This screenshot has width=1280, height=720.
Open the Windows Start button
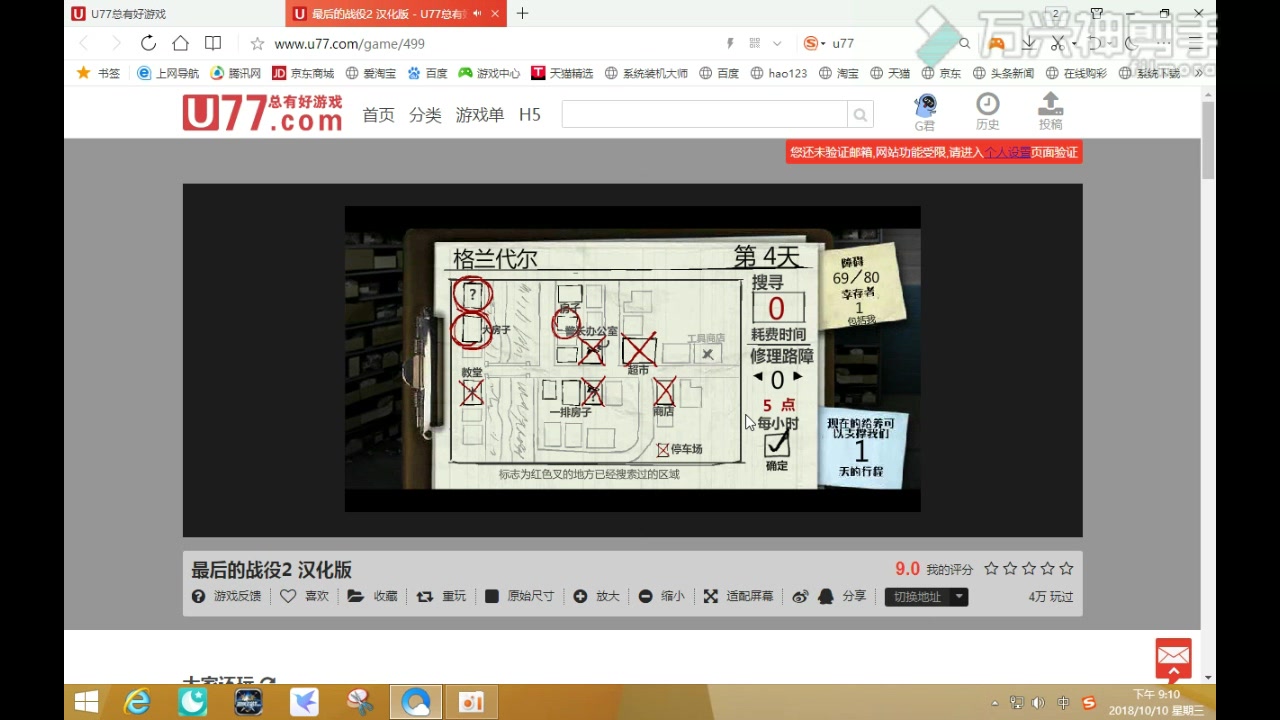coord(86,703)
